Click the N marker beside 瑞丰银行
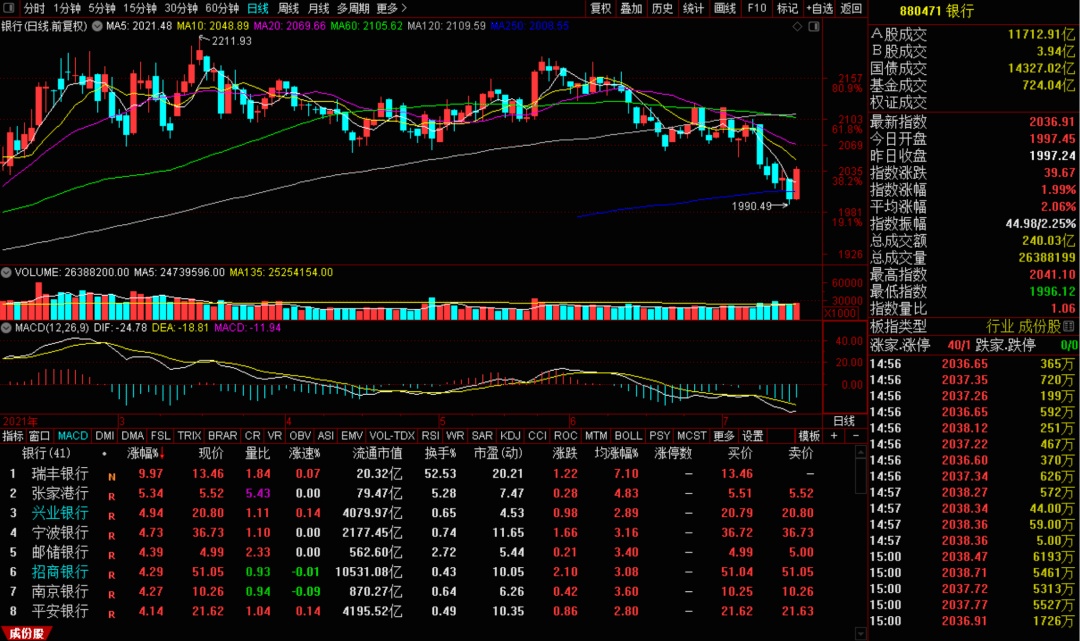Viewport: 1080px width, 641px height. [x=112, y=476]
